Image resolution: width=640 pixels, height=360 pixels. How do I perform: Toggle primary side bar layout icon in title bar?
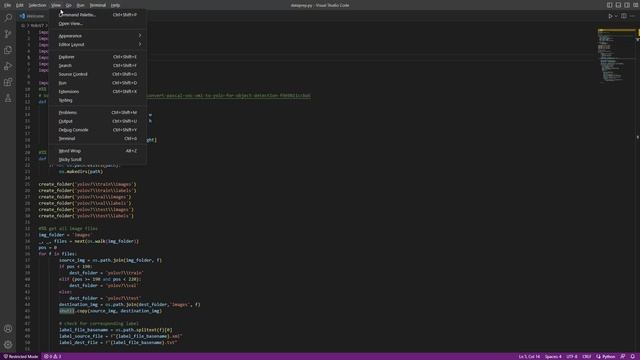pos(609,5)
